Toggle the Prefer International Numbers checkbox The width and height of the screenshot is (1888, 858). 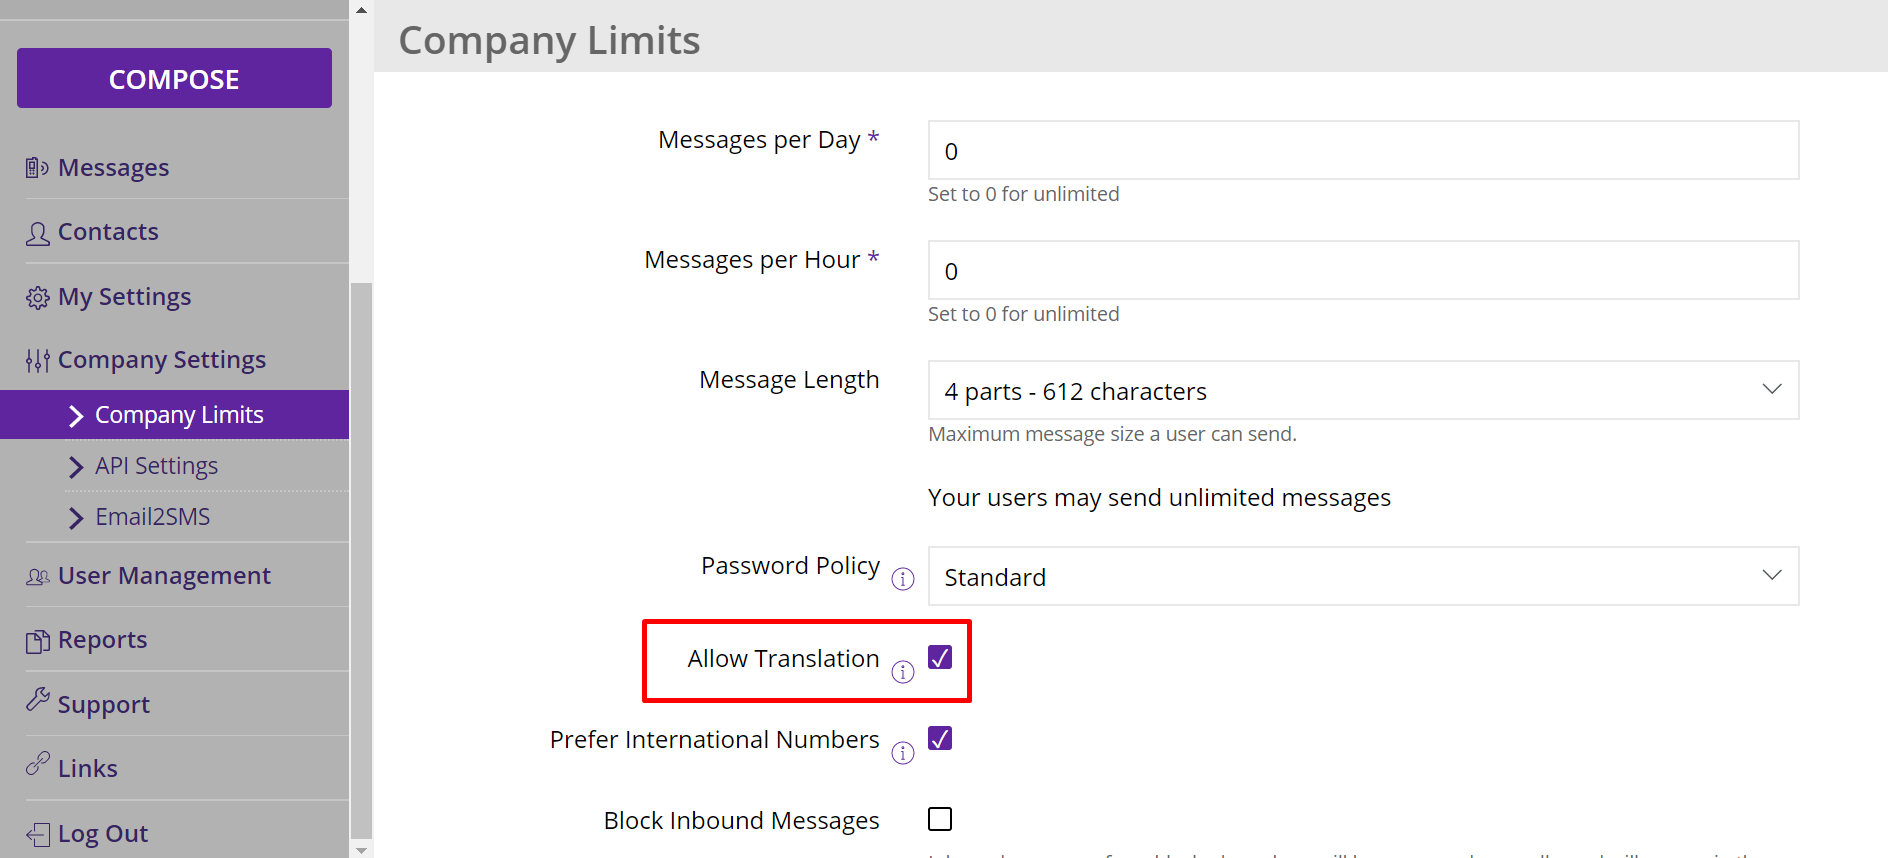pos(939,738)
